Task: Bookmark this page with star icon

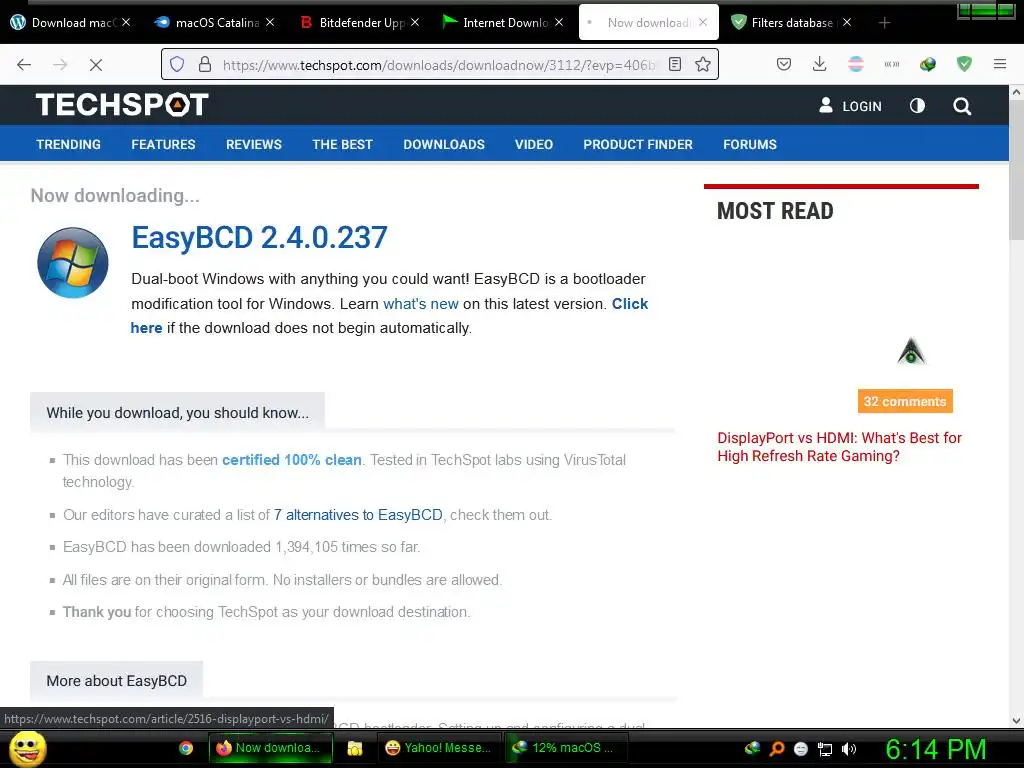Action: (703, 64)
